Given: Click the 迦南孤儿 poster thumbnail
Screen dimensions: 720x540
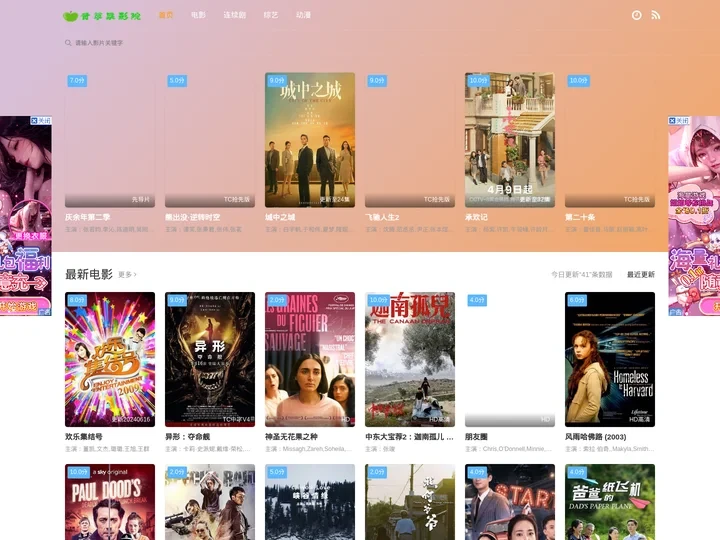Looking at the screenshot, I should click(410, 360).
